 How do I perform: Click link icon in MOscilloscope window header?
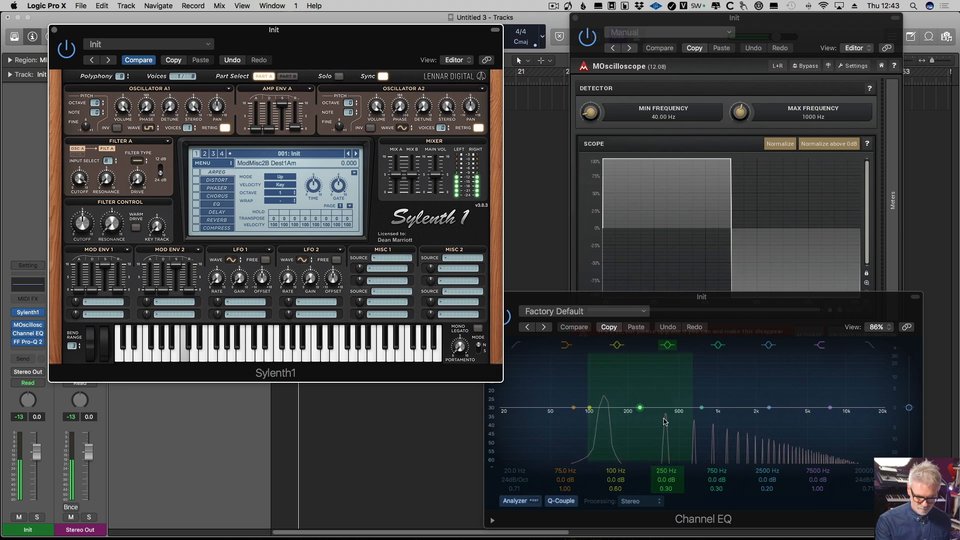pos(886,48)
